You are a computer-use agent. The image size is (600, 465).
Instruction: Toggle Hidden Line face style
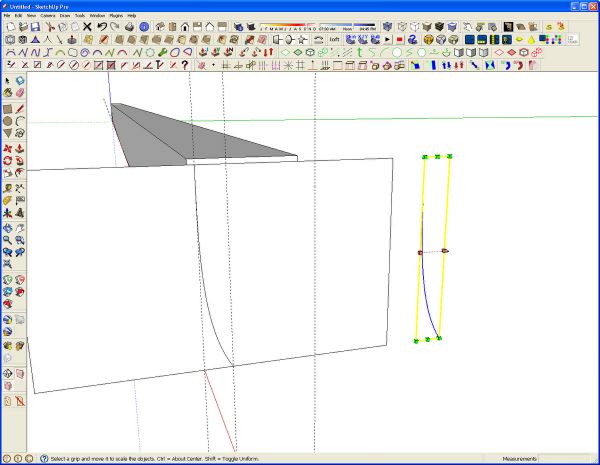pyautogui.click(x=414, y=27)
